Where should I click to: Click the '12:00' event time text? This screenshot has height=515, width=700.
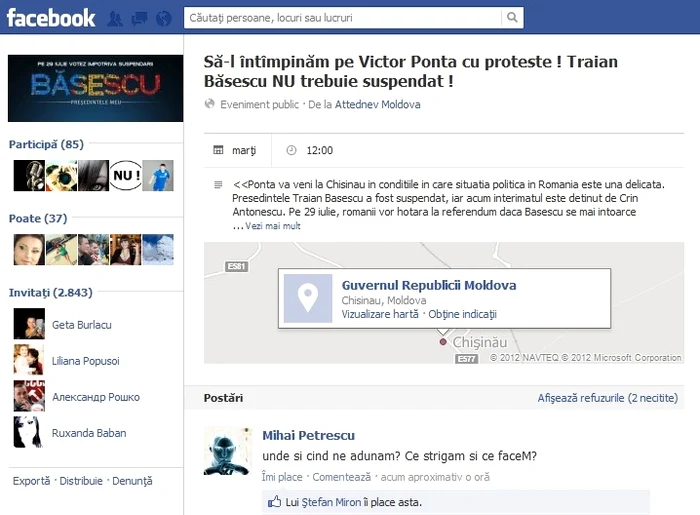[320, 150]
